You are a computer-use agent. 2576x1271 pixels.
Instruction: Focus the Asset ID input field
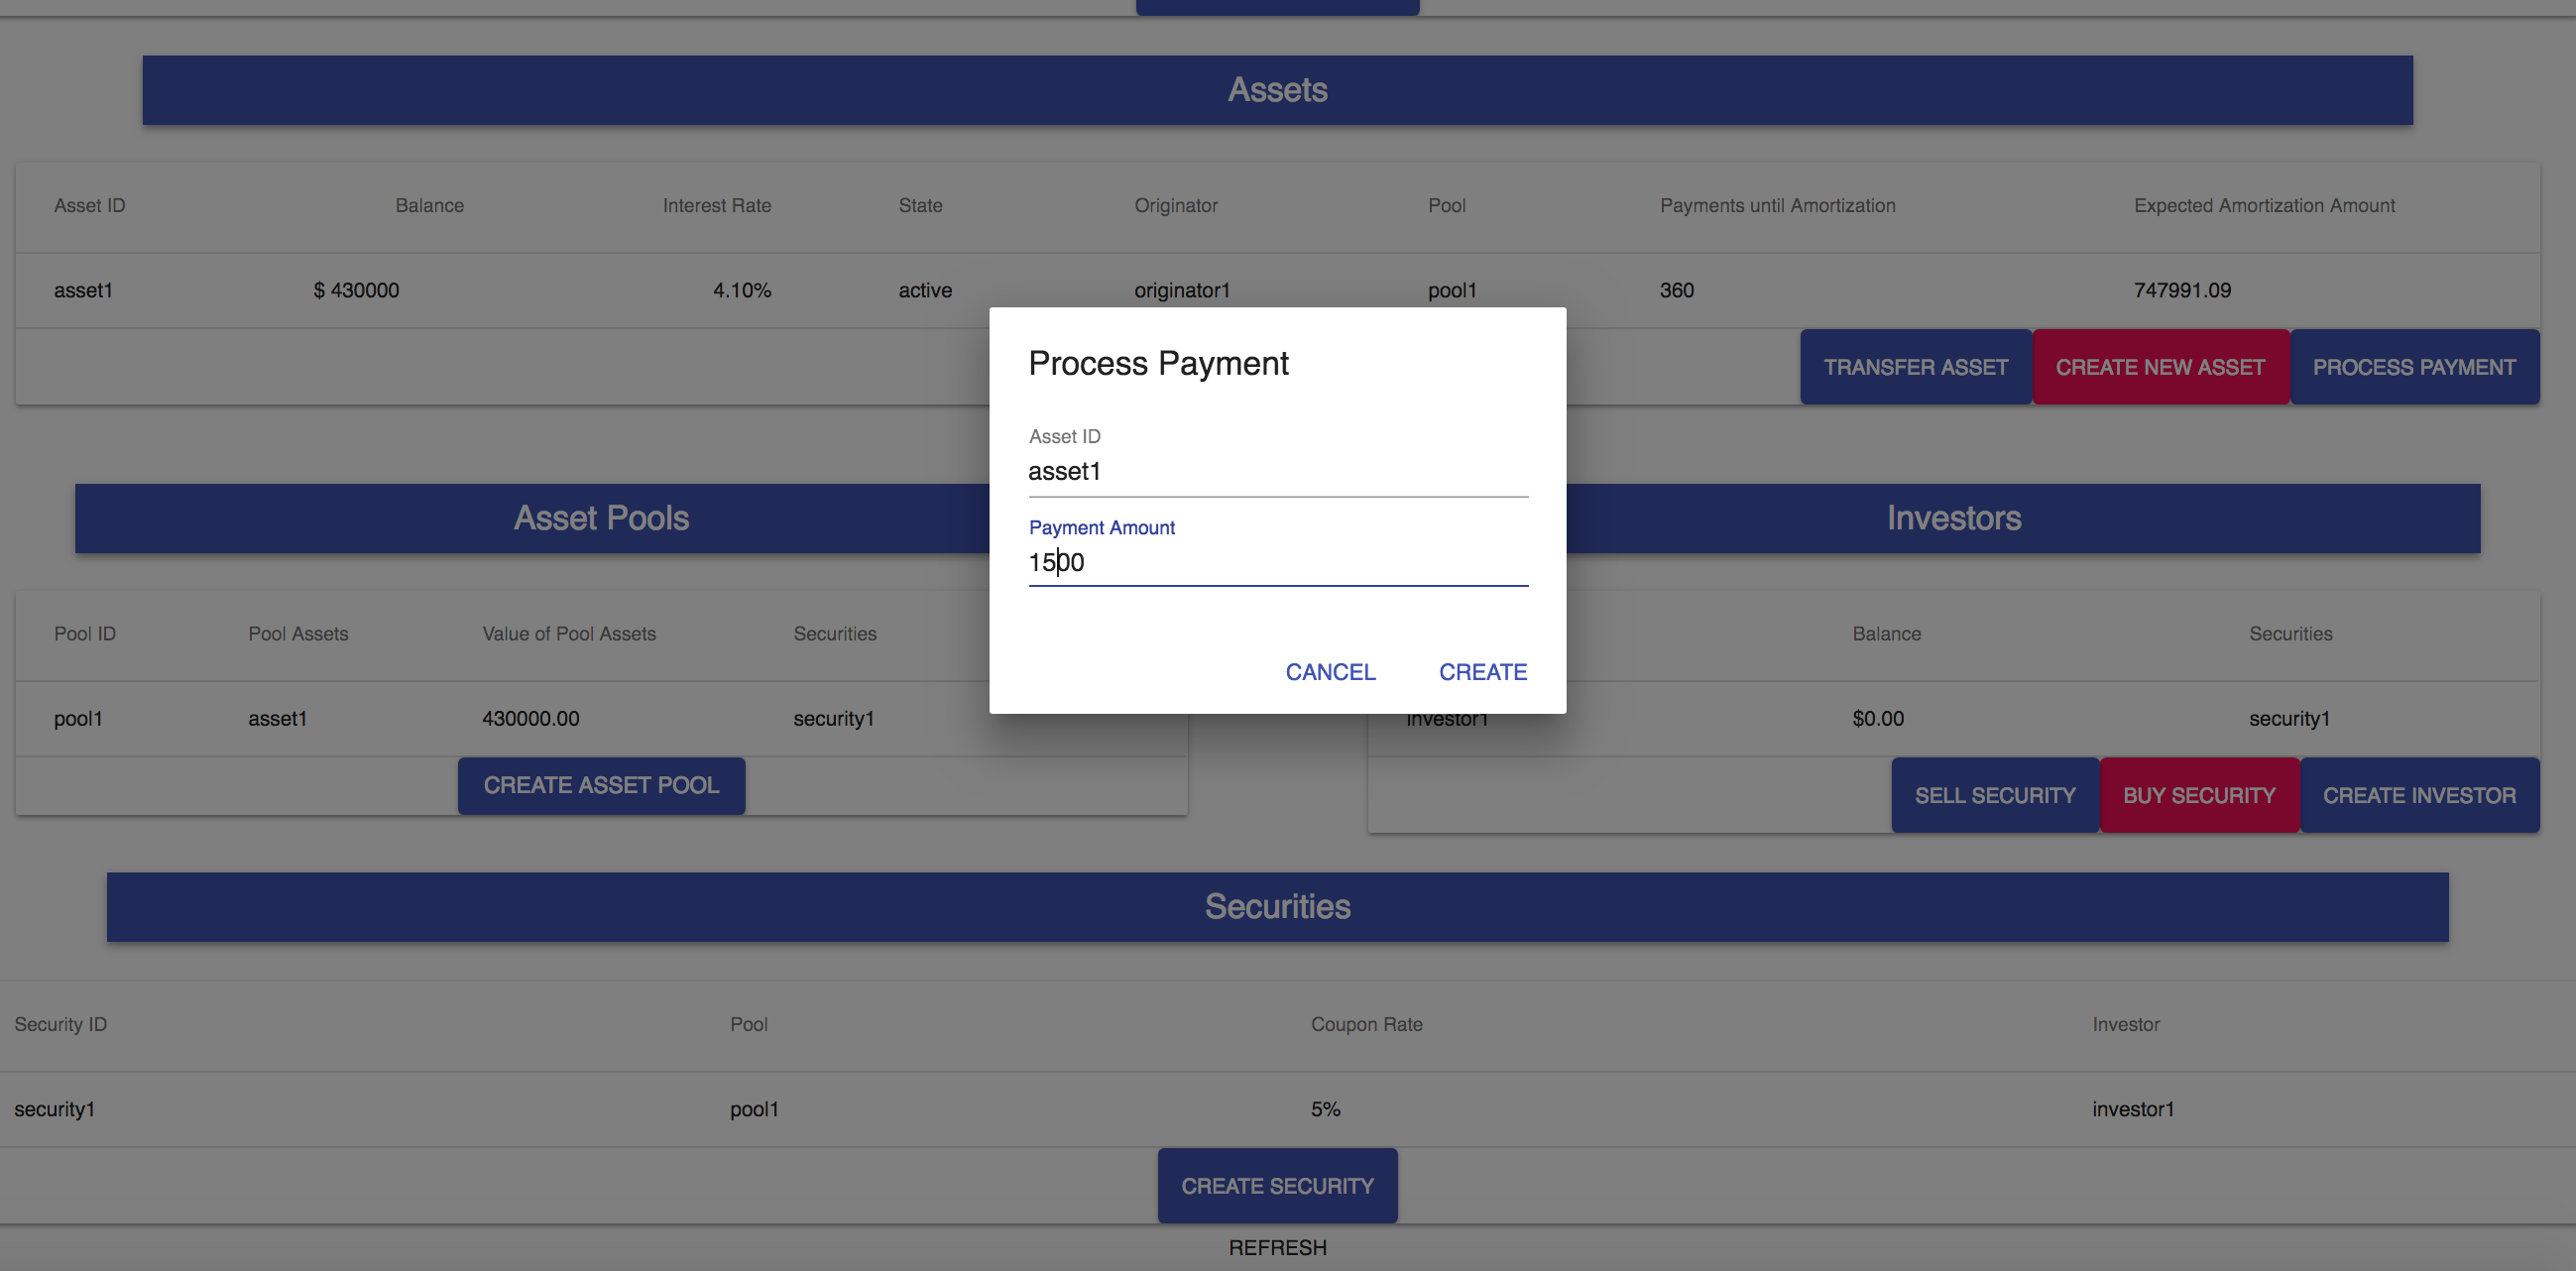tap(1277, 472)
